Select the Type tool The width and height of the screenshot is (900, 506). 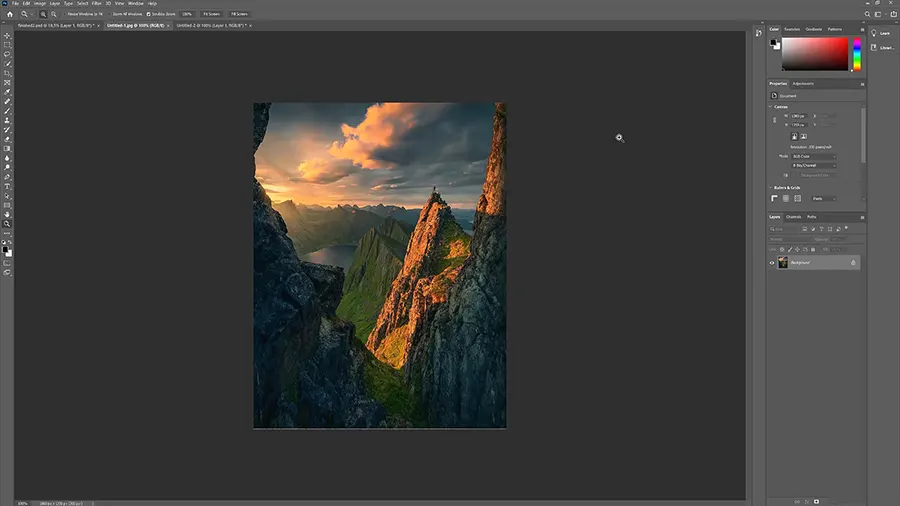[x=7, y=186]
